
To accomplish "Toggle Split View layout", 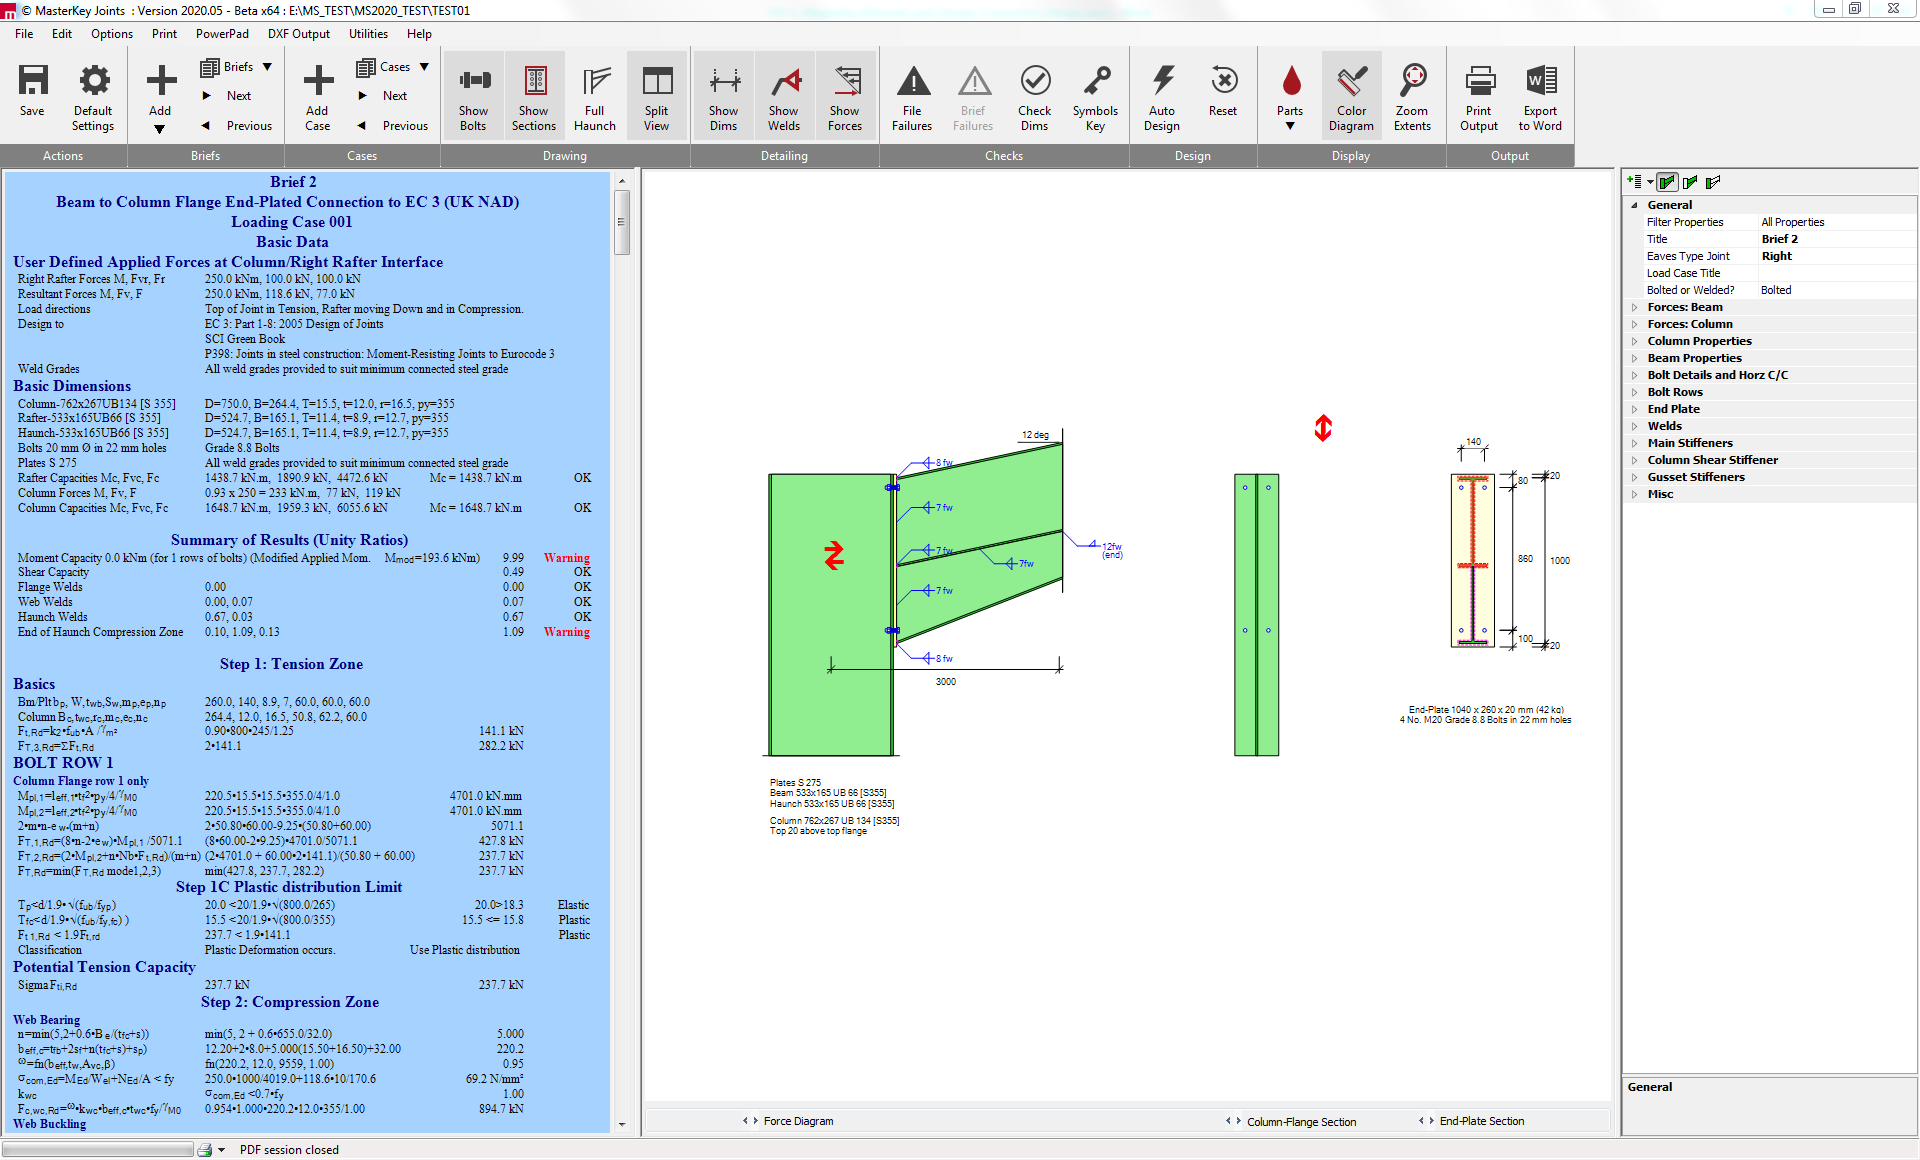I will click(656, 97).
